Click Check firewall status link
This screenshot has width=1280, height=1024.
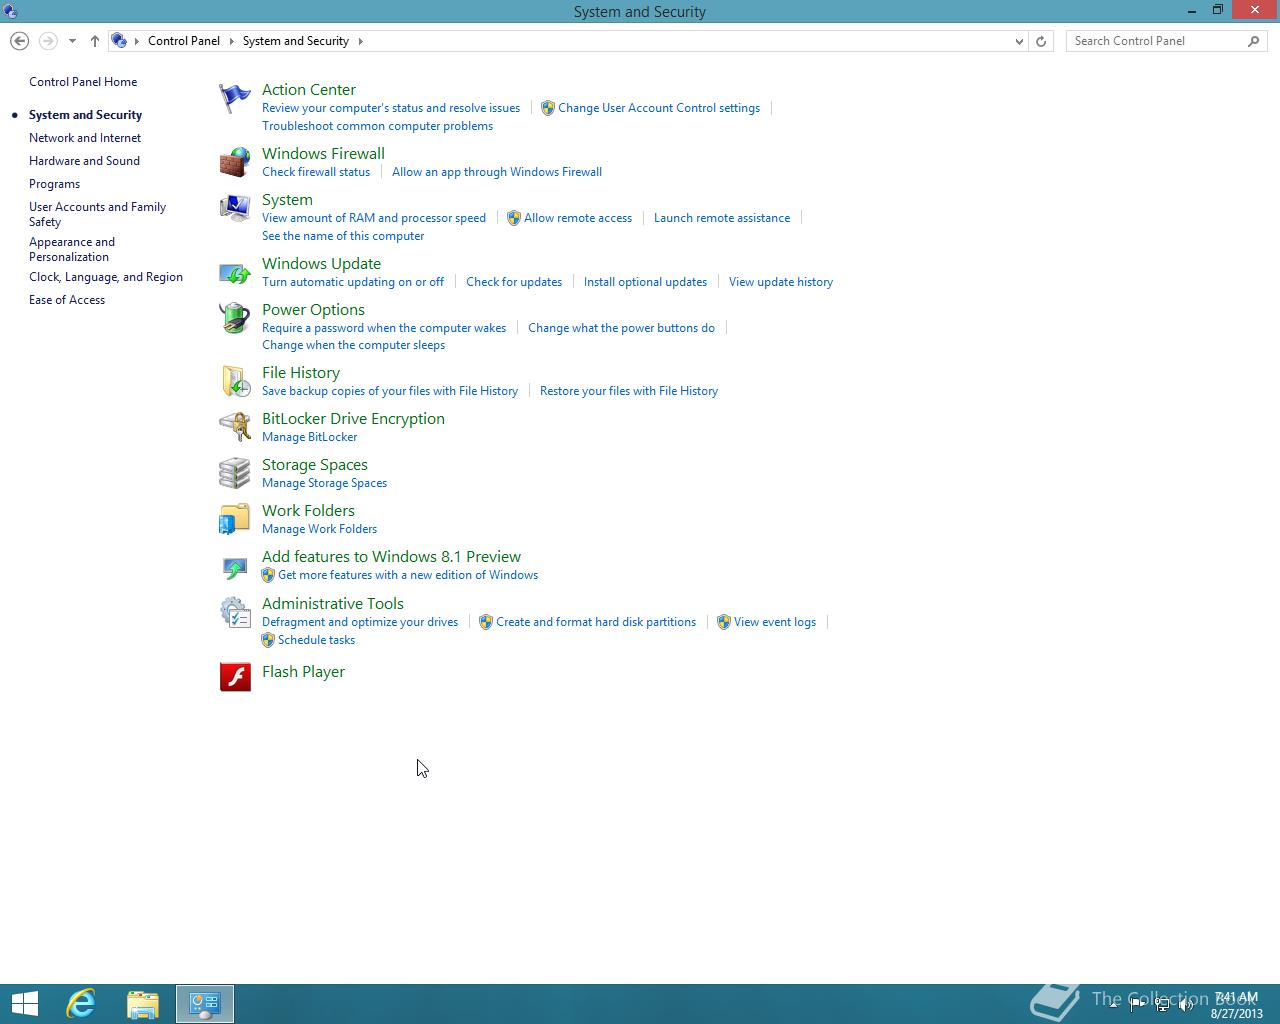click(x=316, y=172)
